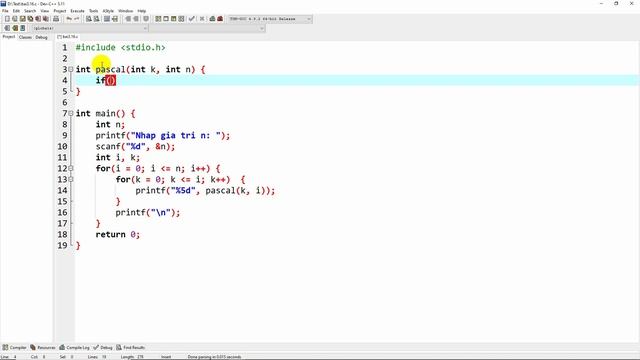
Task: Click the Compile and Run toolbar icon
Action: pos(173,19)
